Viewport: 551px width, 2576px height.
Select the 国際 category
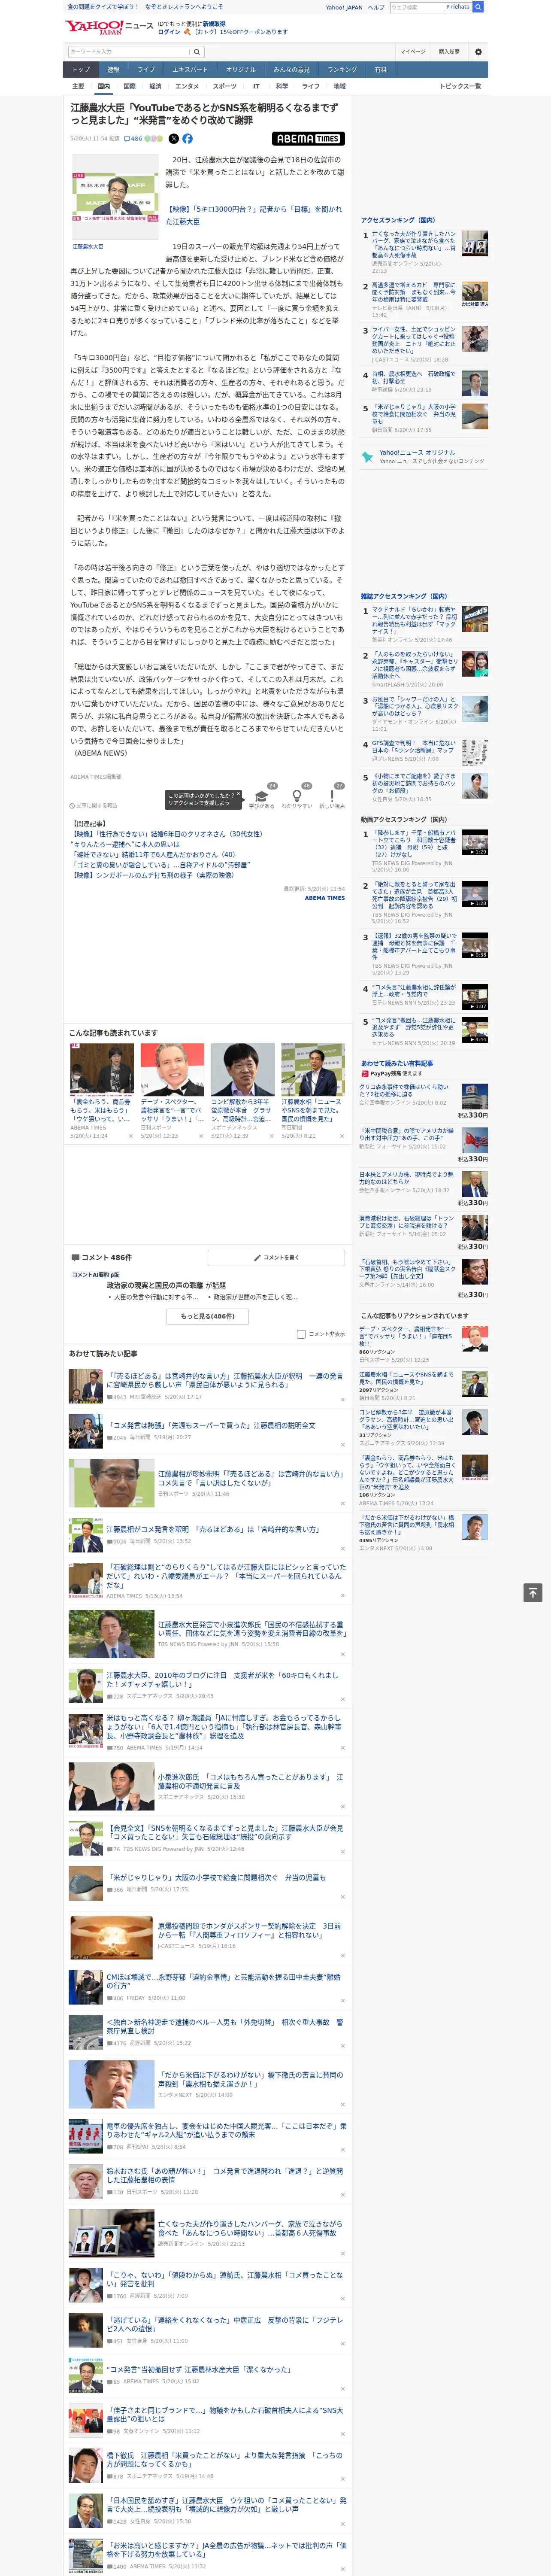point(129,86)
